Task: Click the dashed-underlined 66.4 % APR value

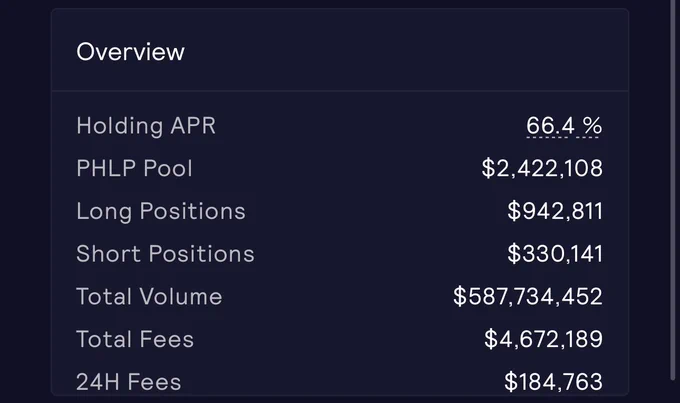Action: (564, 126)
